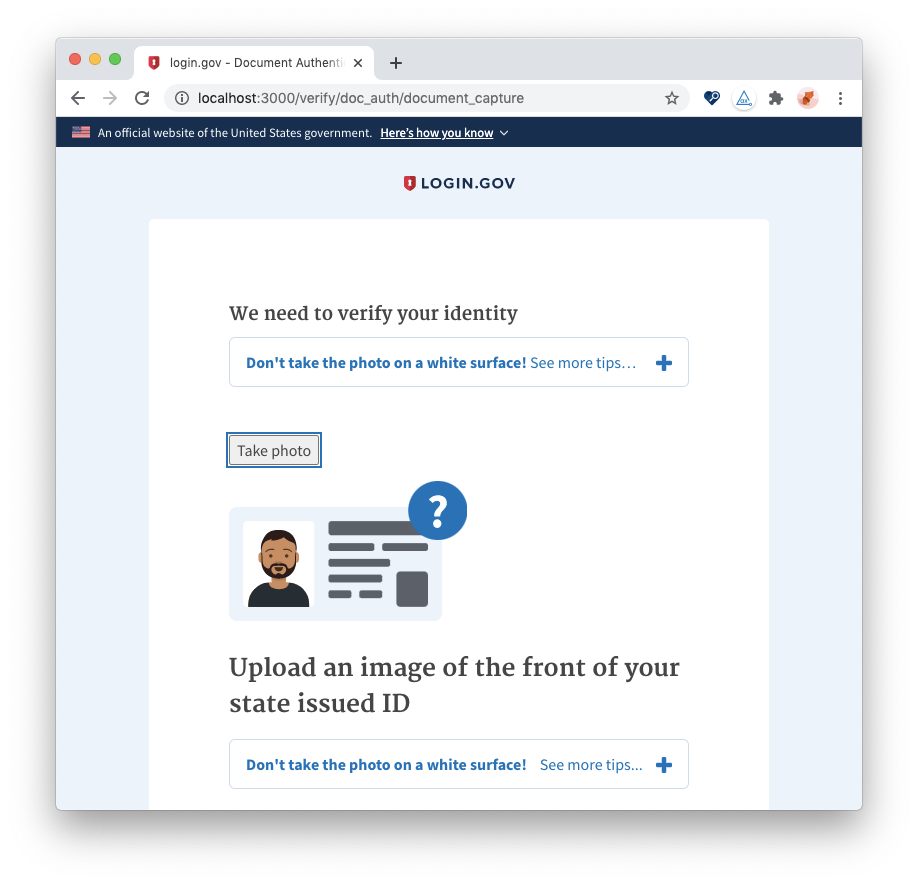Bookmark this page with the star icon
Viewport: 918px width, 884px height.
[x=672, y=98]
